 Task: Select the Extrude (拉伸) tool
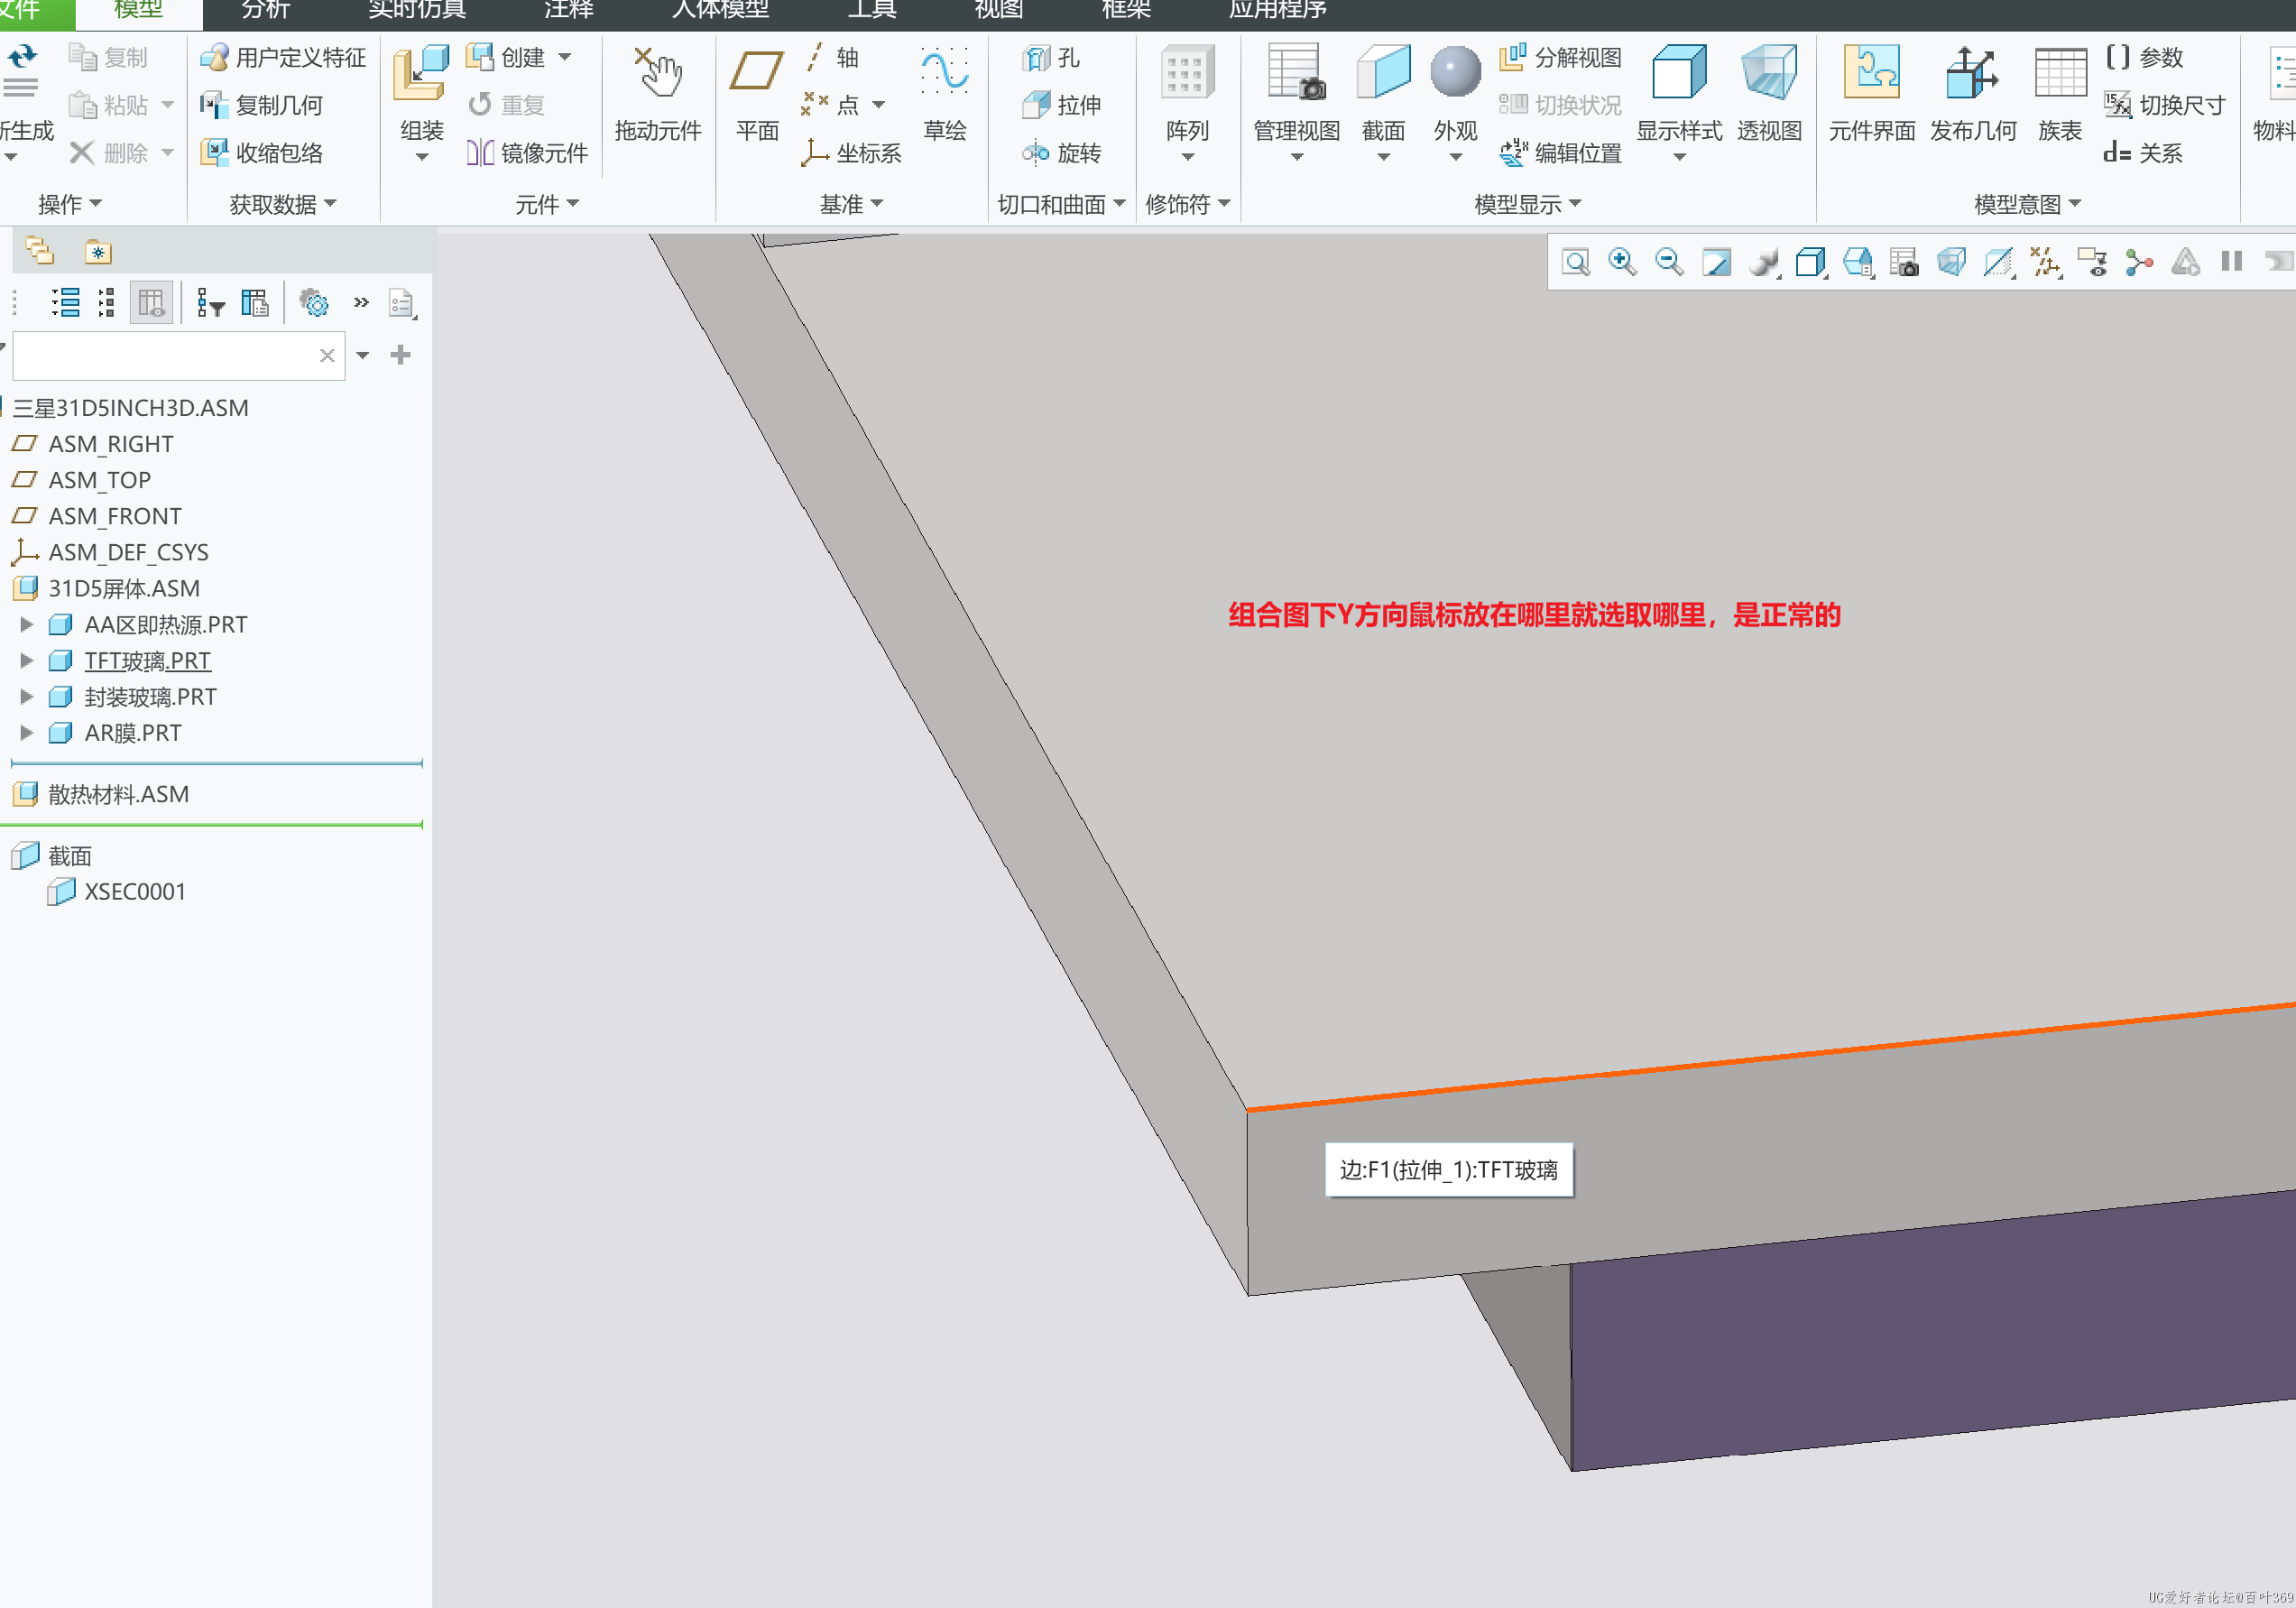tap(1062, 105)
